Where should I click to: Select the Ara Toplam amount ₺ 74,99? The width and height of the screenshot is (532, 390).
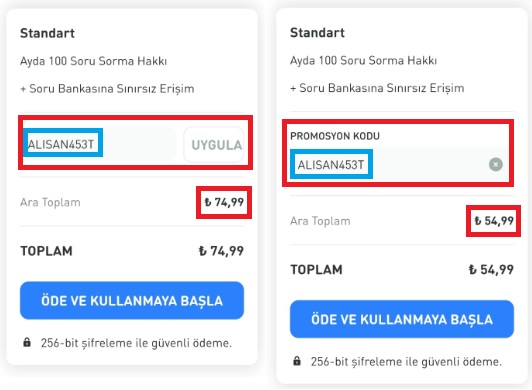(224, 202)
